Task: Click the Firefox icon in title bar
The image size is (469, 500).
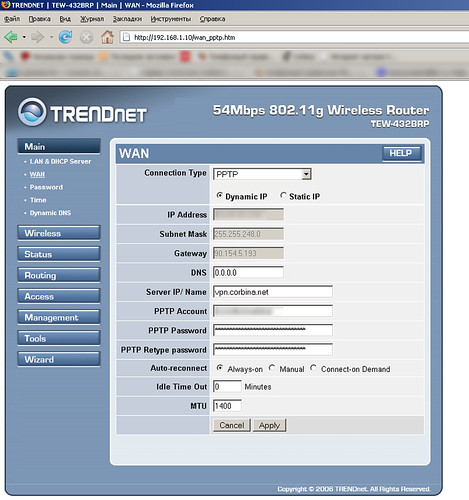Action: tap(5, 5)
